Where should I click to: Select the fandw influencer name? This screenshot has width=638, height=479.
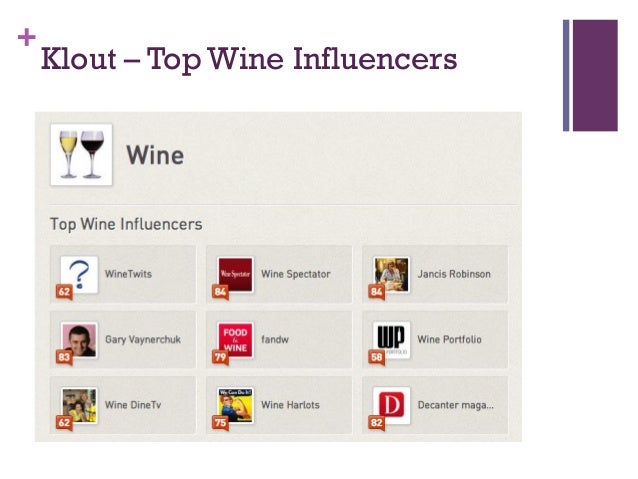[276, 340]
